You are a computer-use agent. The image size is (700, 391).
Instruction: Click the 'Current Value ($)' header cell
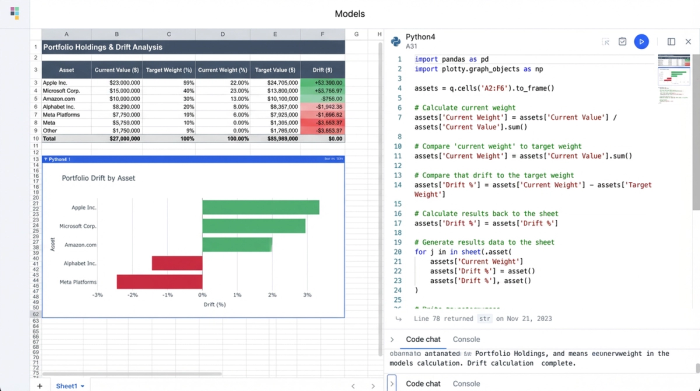(x=117, y=70)
